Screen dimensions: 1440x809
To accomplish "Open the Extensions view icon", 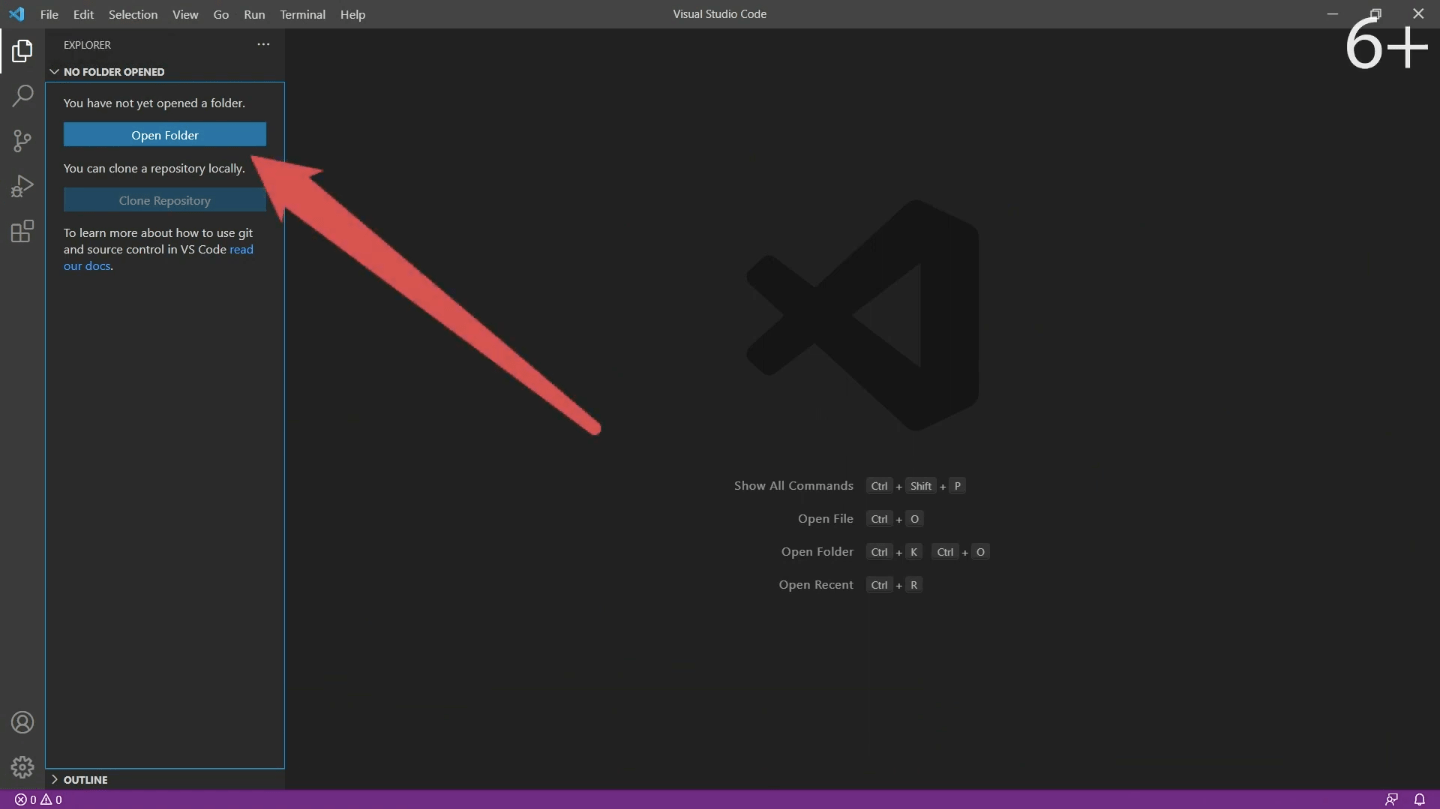I will coord(22,232).
